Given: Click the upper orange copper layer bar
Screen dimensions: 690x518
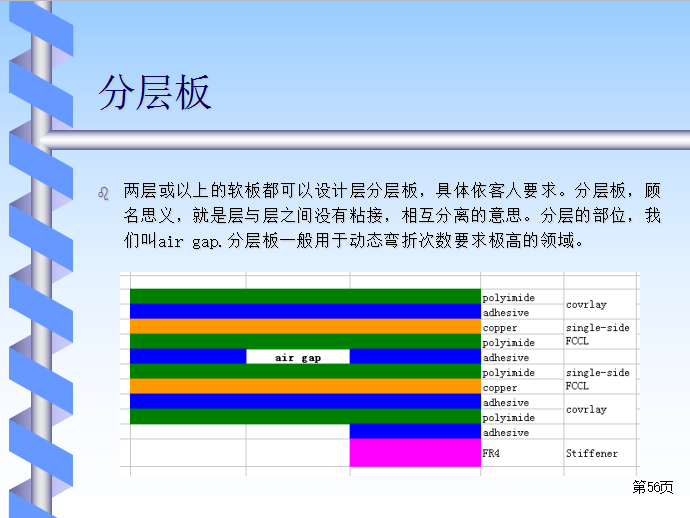Looking at the screenshot, I should [x=305, y=327].
